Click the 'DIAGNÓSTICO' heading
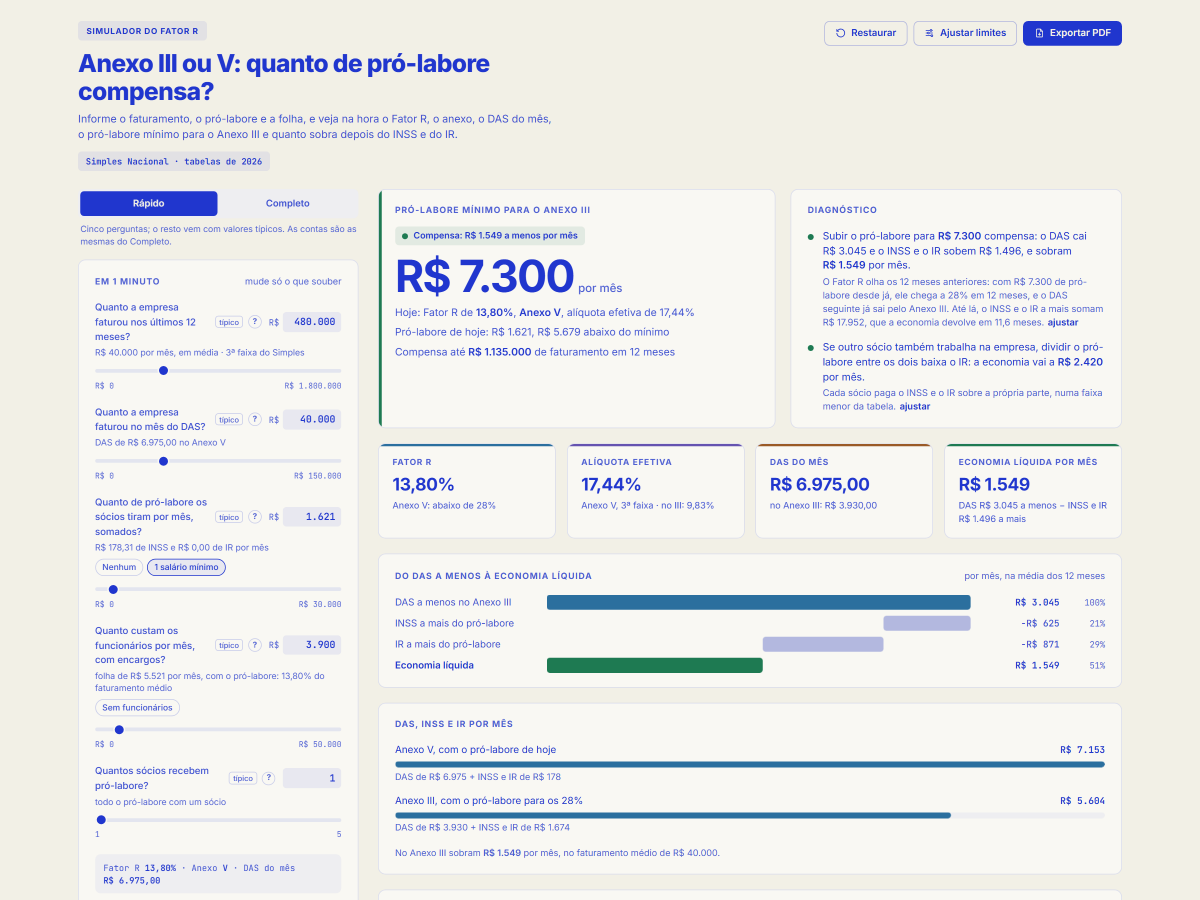 tap(842, 210)
